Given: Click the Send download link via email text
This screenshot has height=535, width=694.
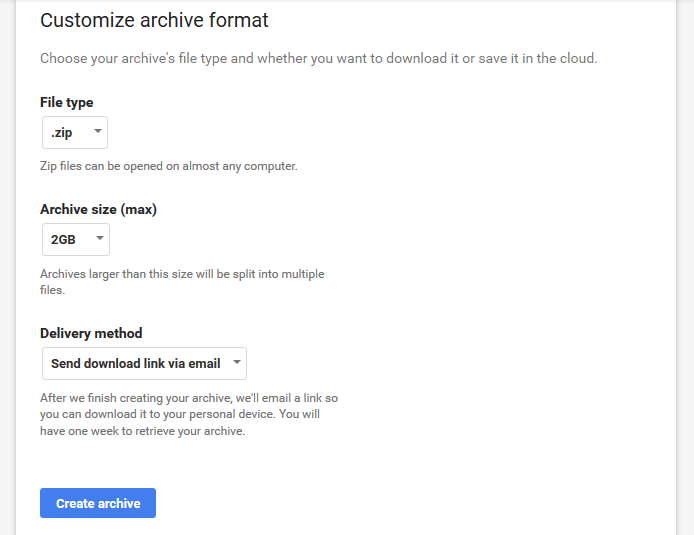Looking at the screenshot, I should tap(135, 363).
